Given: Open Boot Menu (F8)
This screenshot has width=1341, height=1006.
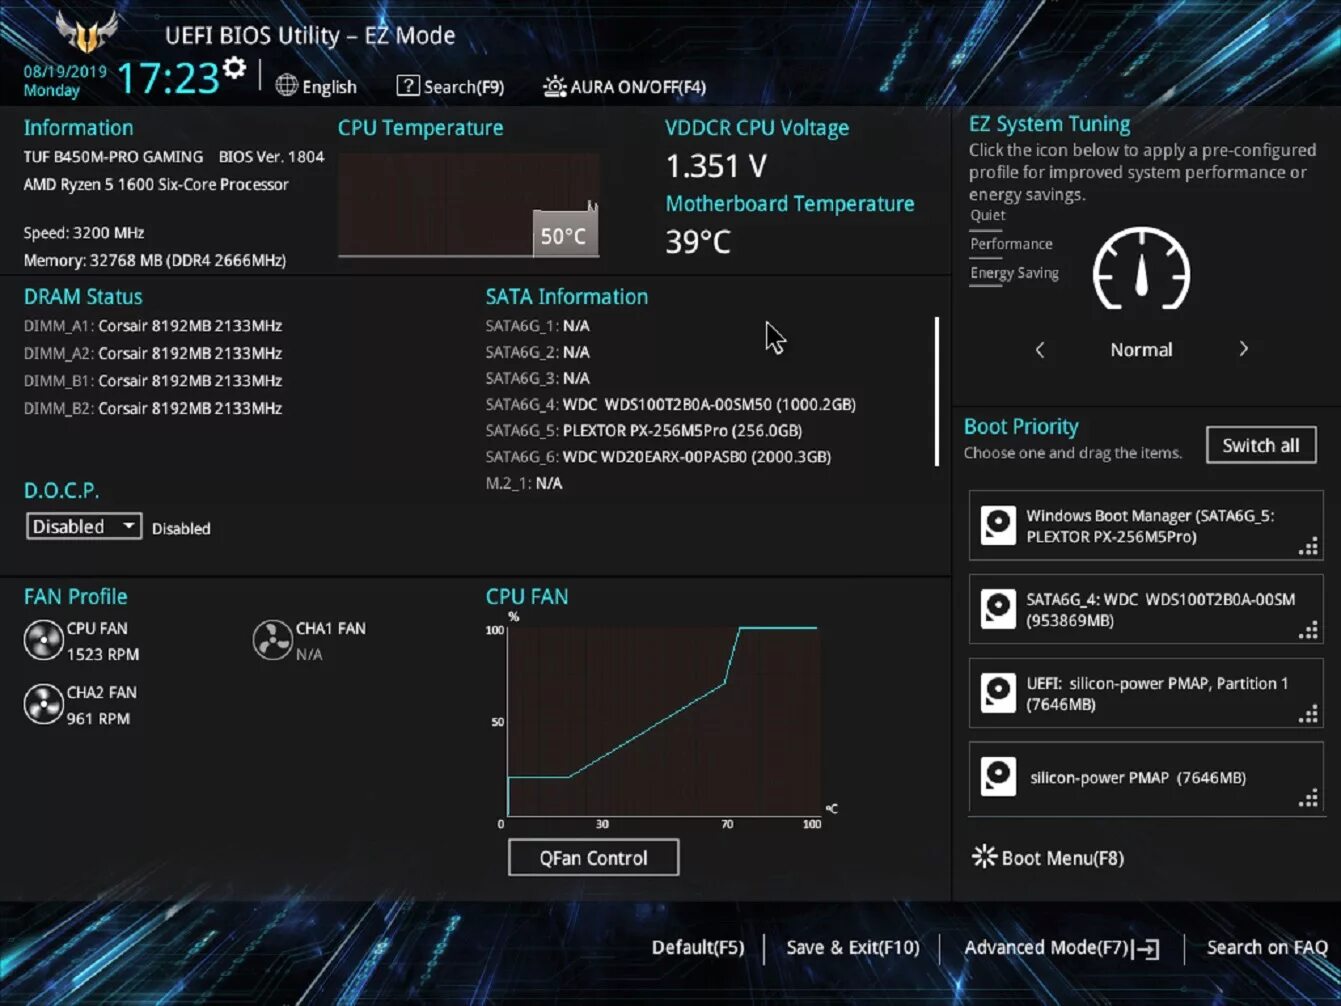Looking at the screenshot, I should tap(1048, 858).
